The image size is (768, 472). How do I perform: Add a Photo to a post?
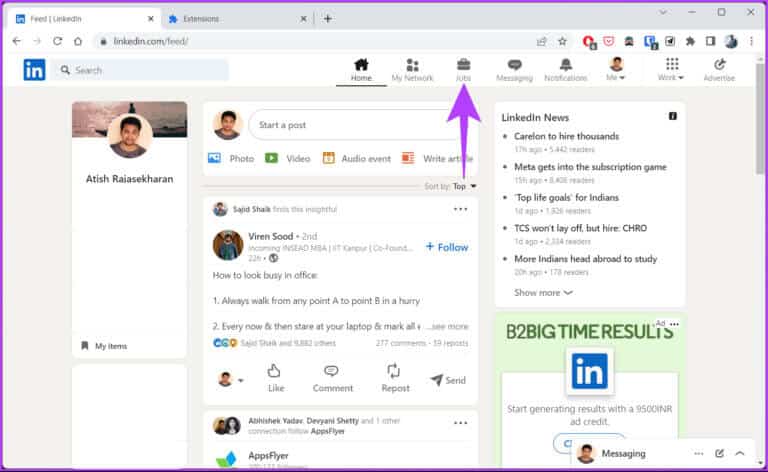click(231, 158)
